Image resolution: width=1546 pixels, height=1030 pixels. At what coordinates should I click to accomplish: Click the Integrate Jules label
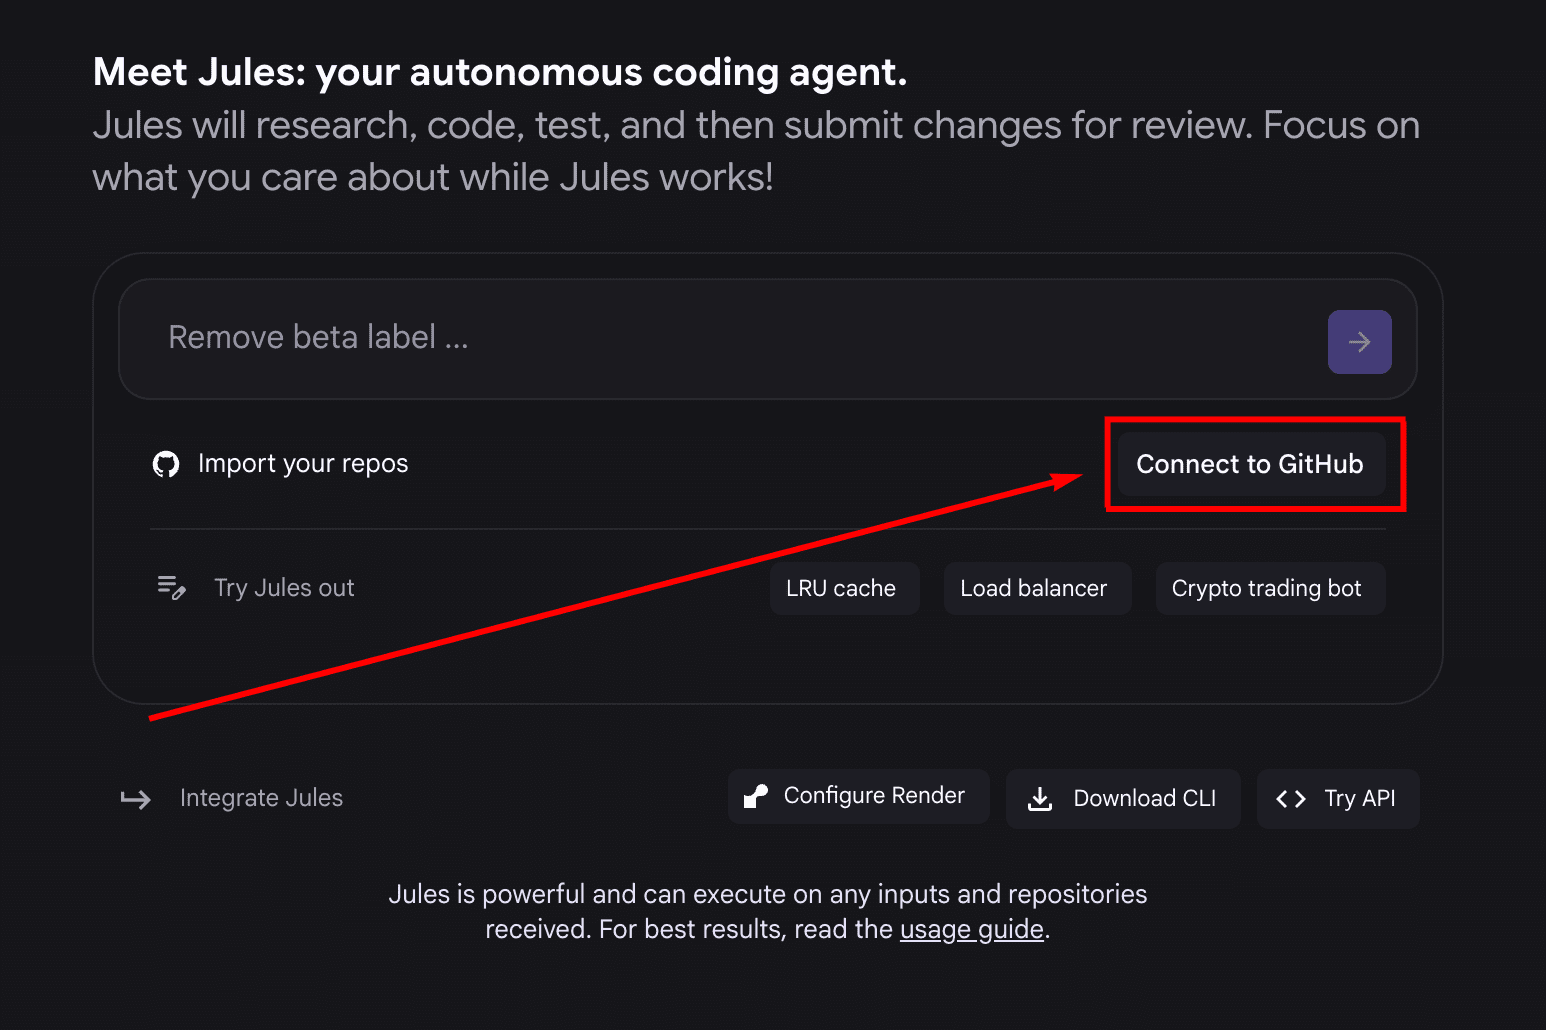[x=260, y=797]
